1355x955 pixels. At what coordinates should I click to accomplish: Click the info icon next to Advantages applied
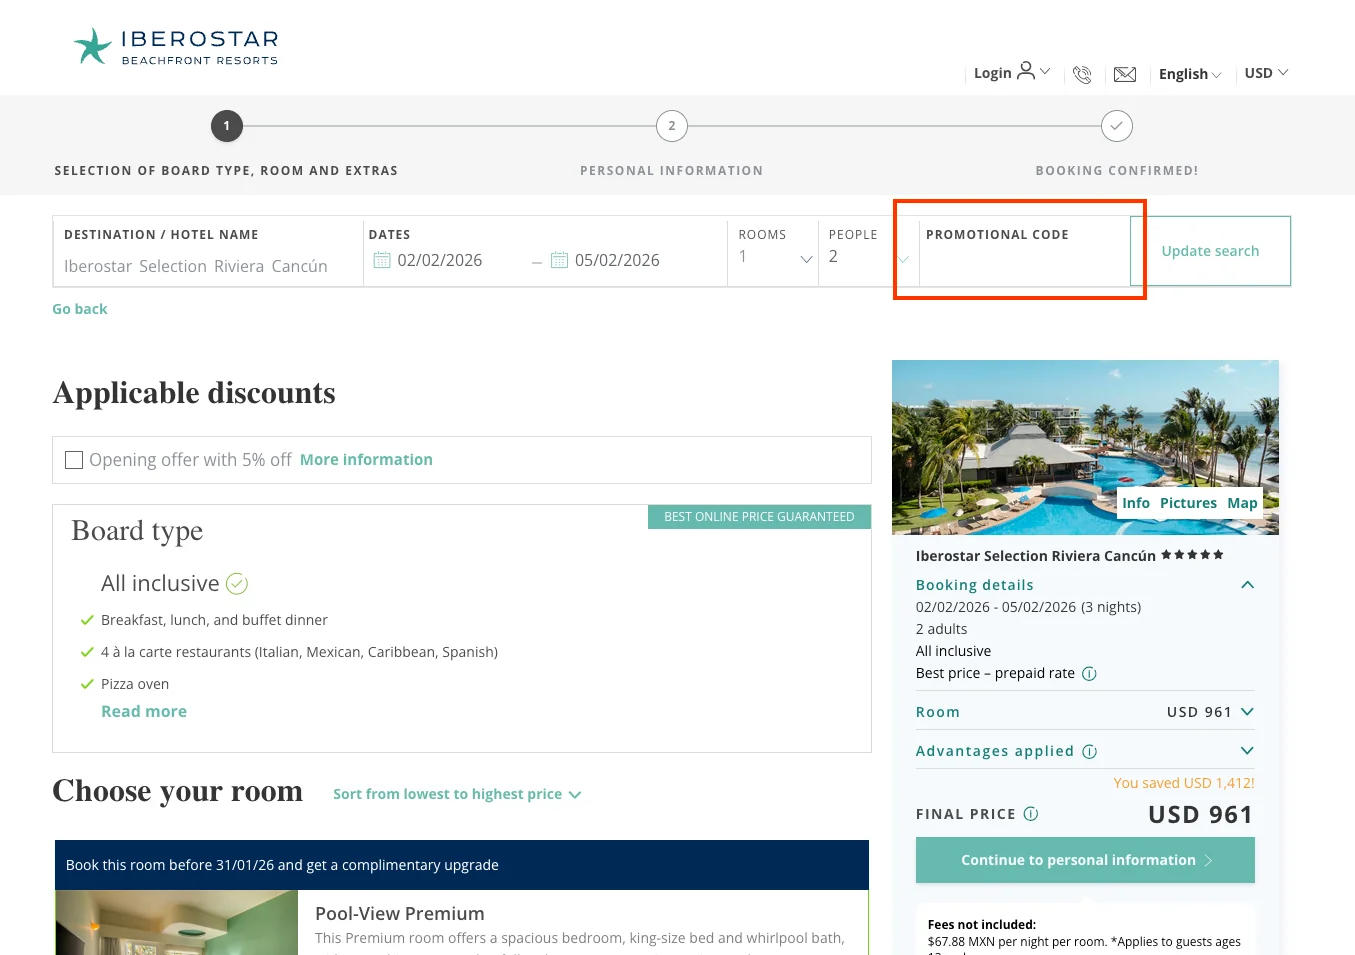1089,751
